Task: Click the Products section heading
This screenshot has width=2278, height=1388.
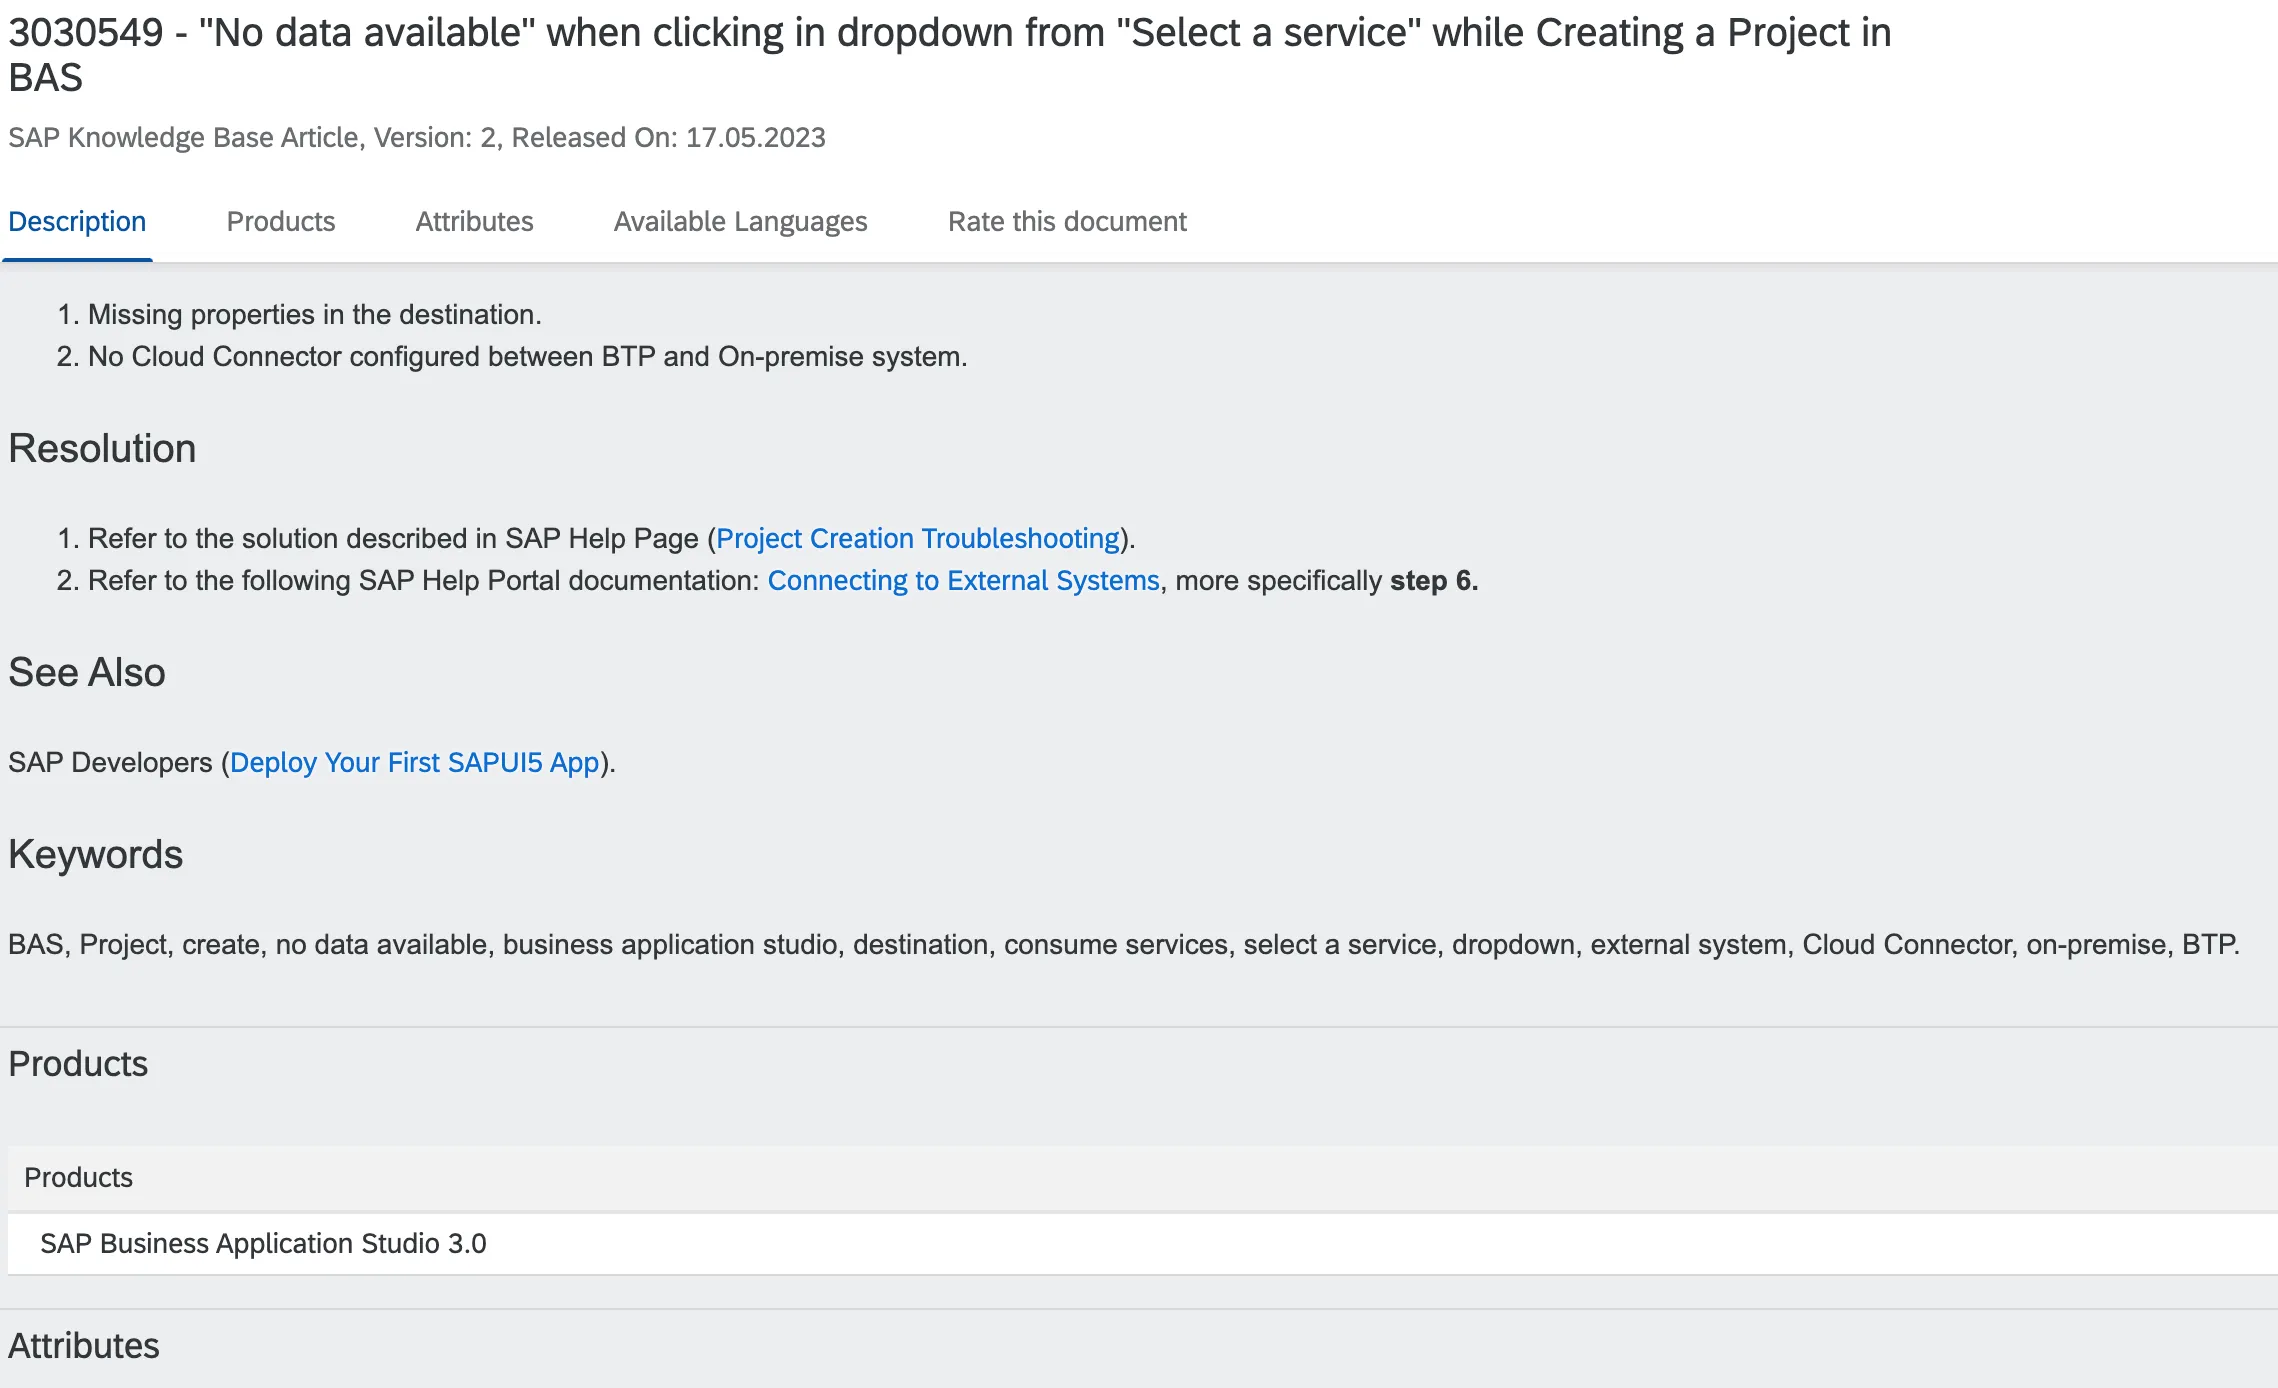Action: (x=78, y=1064)
